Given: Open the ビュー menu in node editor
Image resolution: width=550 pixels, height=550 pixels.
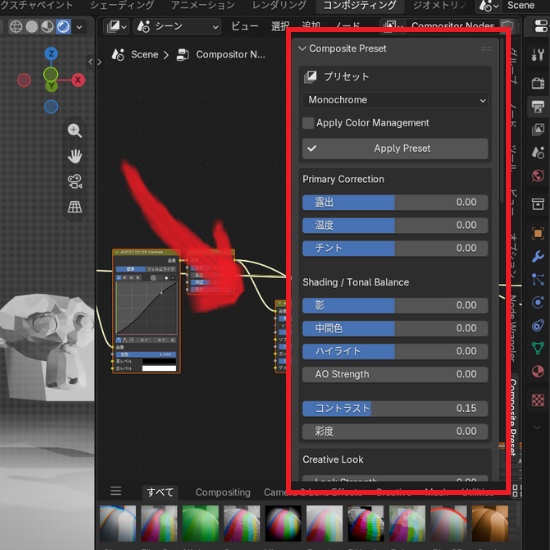Looking at the screenshot, I should click(x=244, y=26).
